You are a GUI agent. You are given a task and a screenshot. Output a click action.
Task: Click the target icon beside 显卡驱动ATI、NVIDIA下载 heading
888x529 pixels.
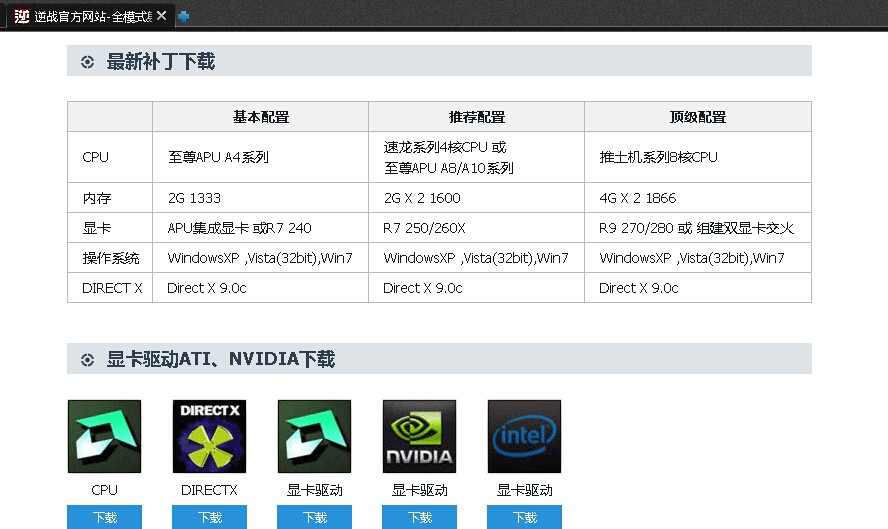(87, 360)
